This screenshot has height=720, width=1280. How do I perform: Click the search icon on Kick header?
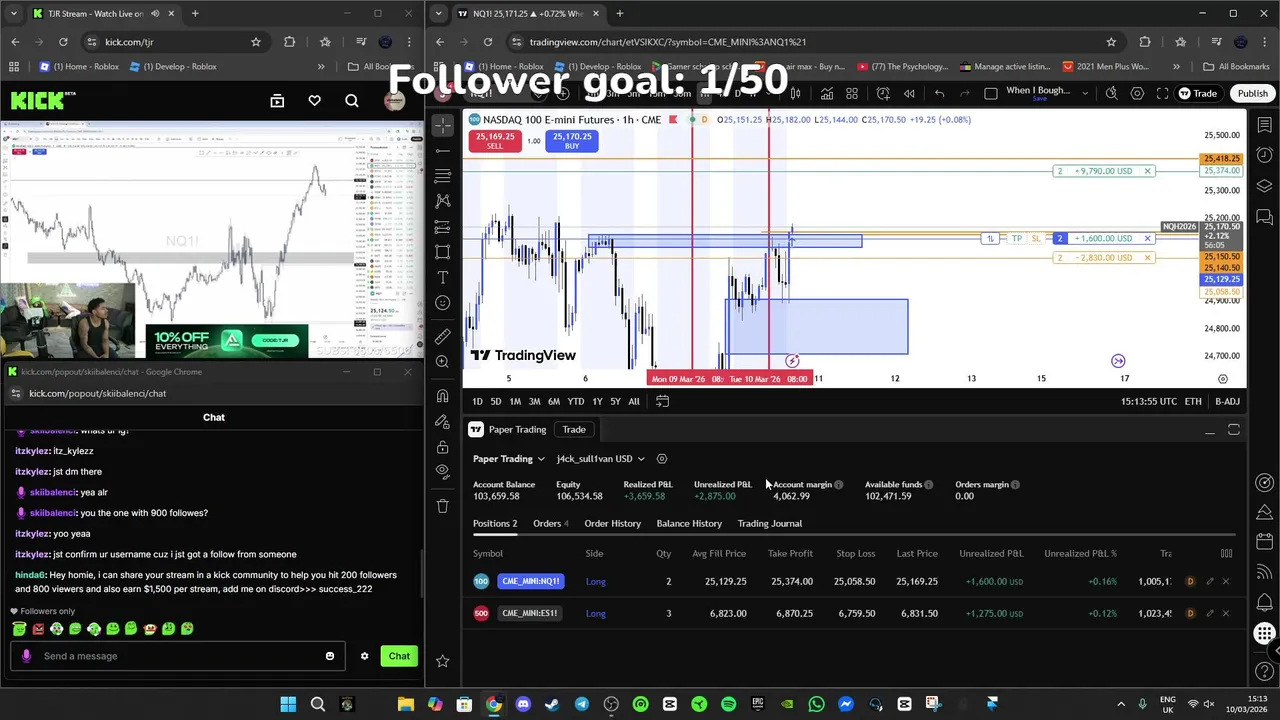[x=352, y=100]
